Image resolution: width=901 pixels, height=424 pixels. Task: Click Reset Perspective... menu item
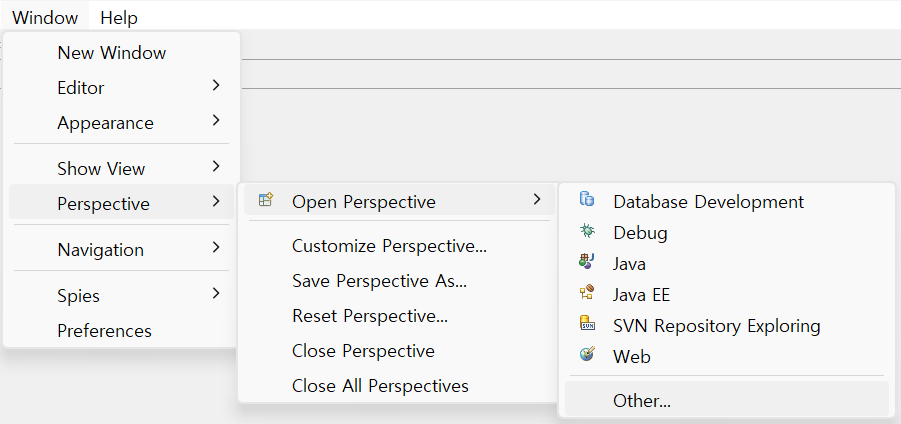(369, 316)
